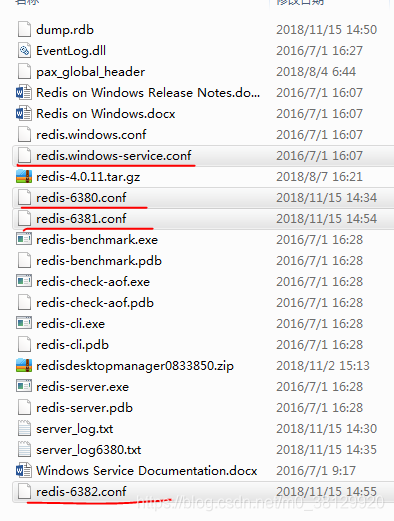394x521 pixels.
Task: Select file name redis-benchmark.pdb
Action: click(x=99, y=261)
